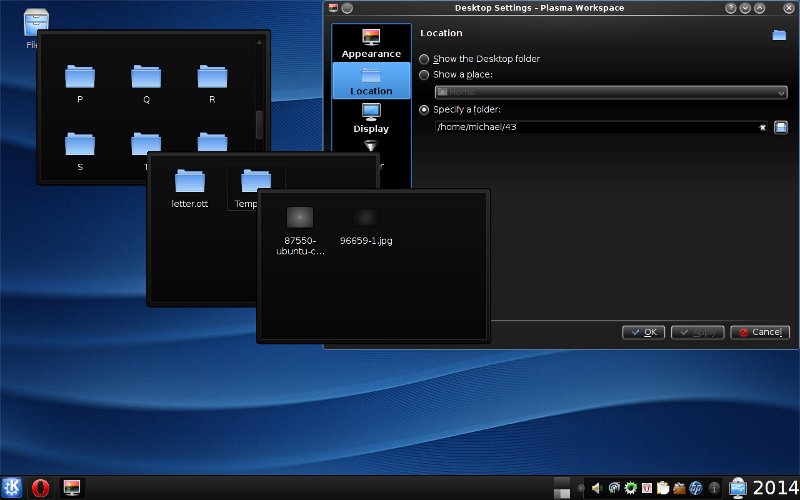Open the letter.ott folder
This screenshot has height=500, width=800.
click(x=190, y=182)
